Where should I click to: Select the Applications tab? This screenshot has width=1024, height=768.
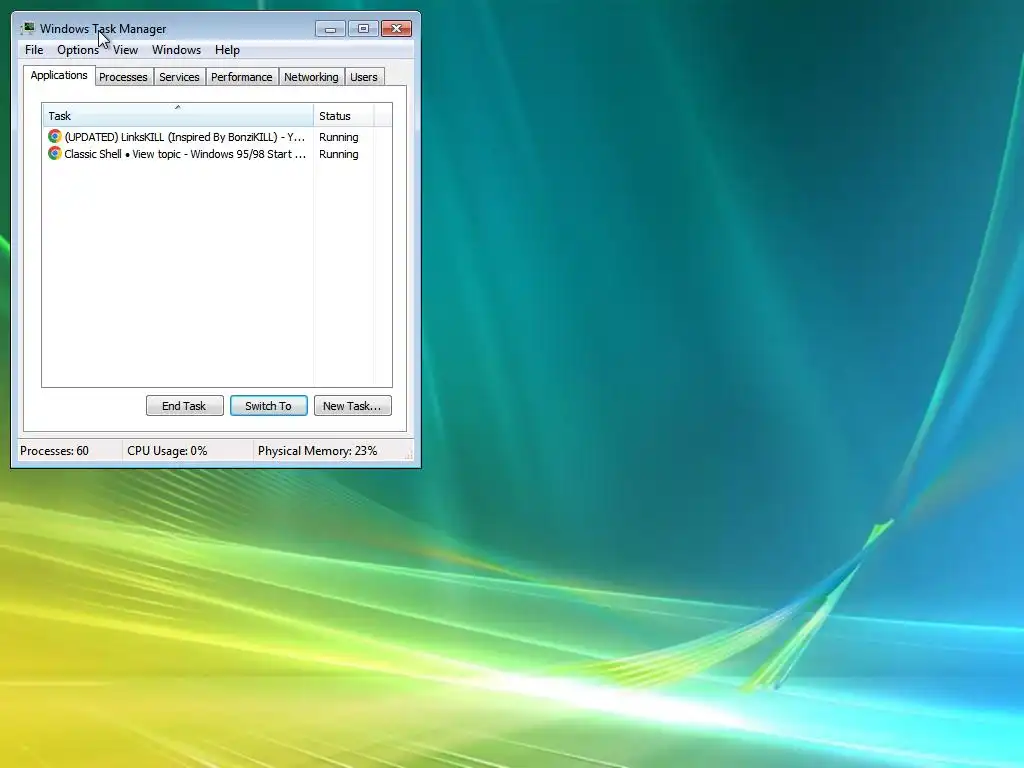click(x=59, y=75)
